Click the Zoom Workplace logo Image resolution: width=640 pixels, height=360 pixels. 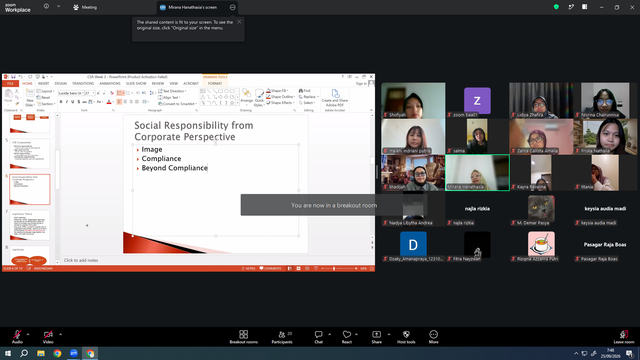tap(18, 8)
